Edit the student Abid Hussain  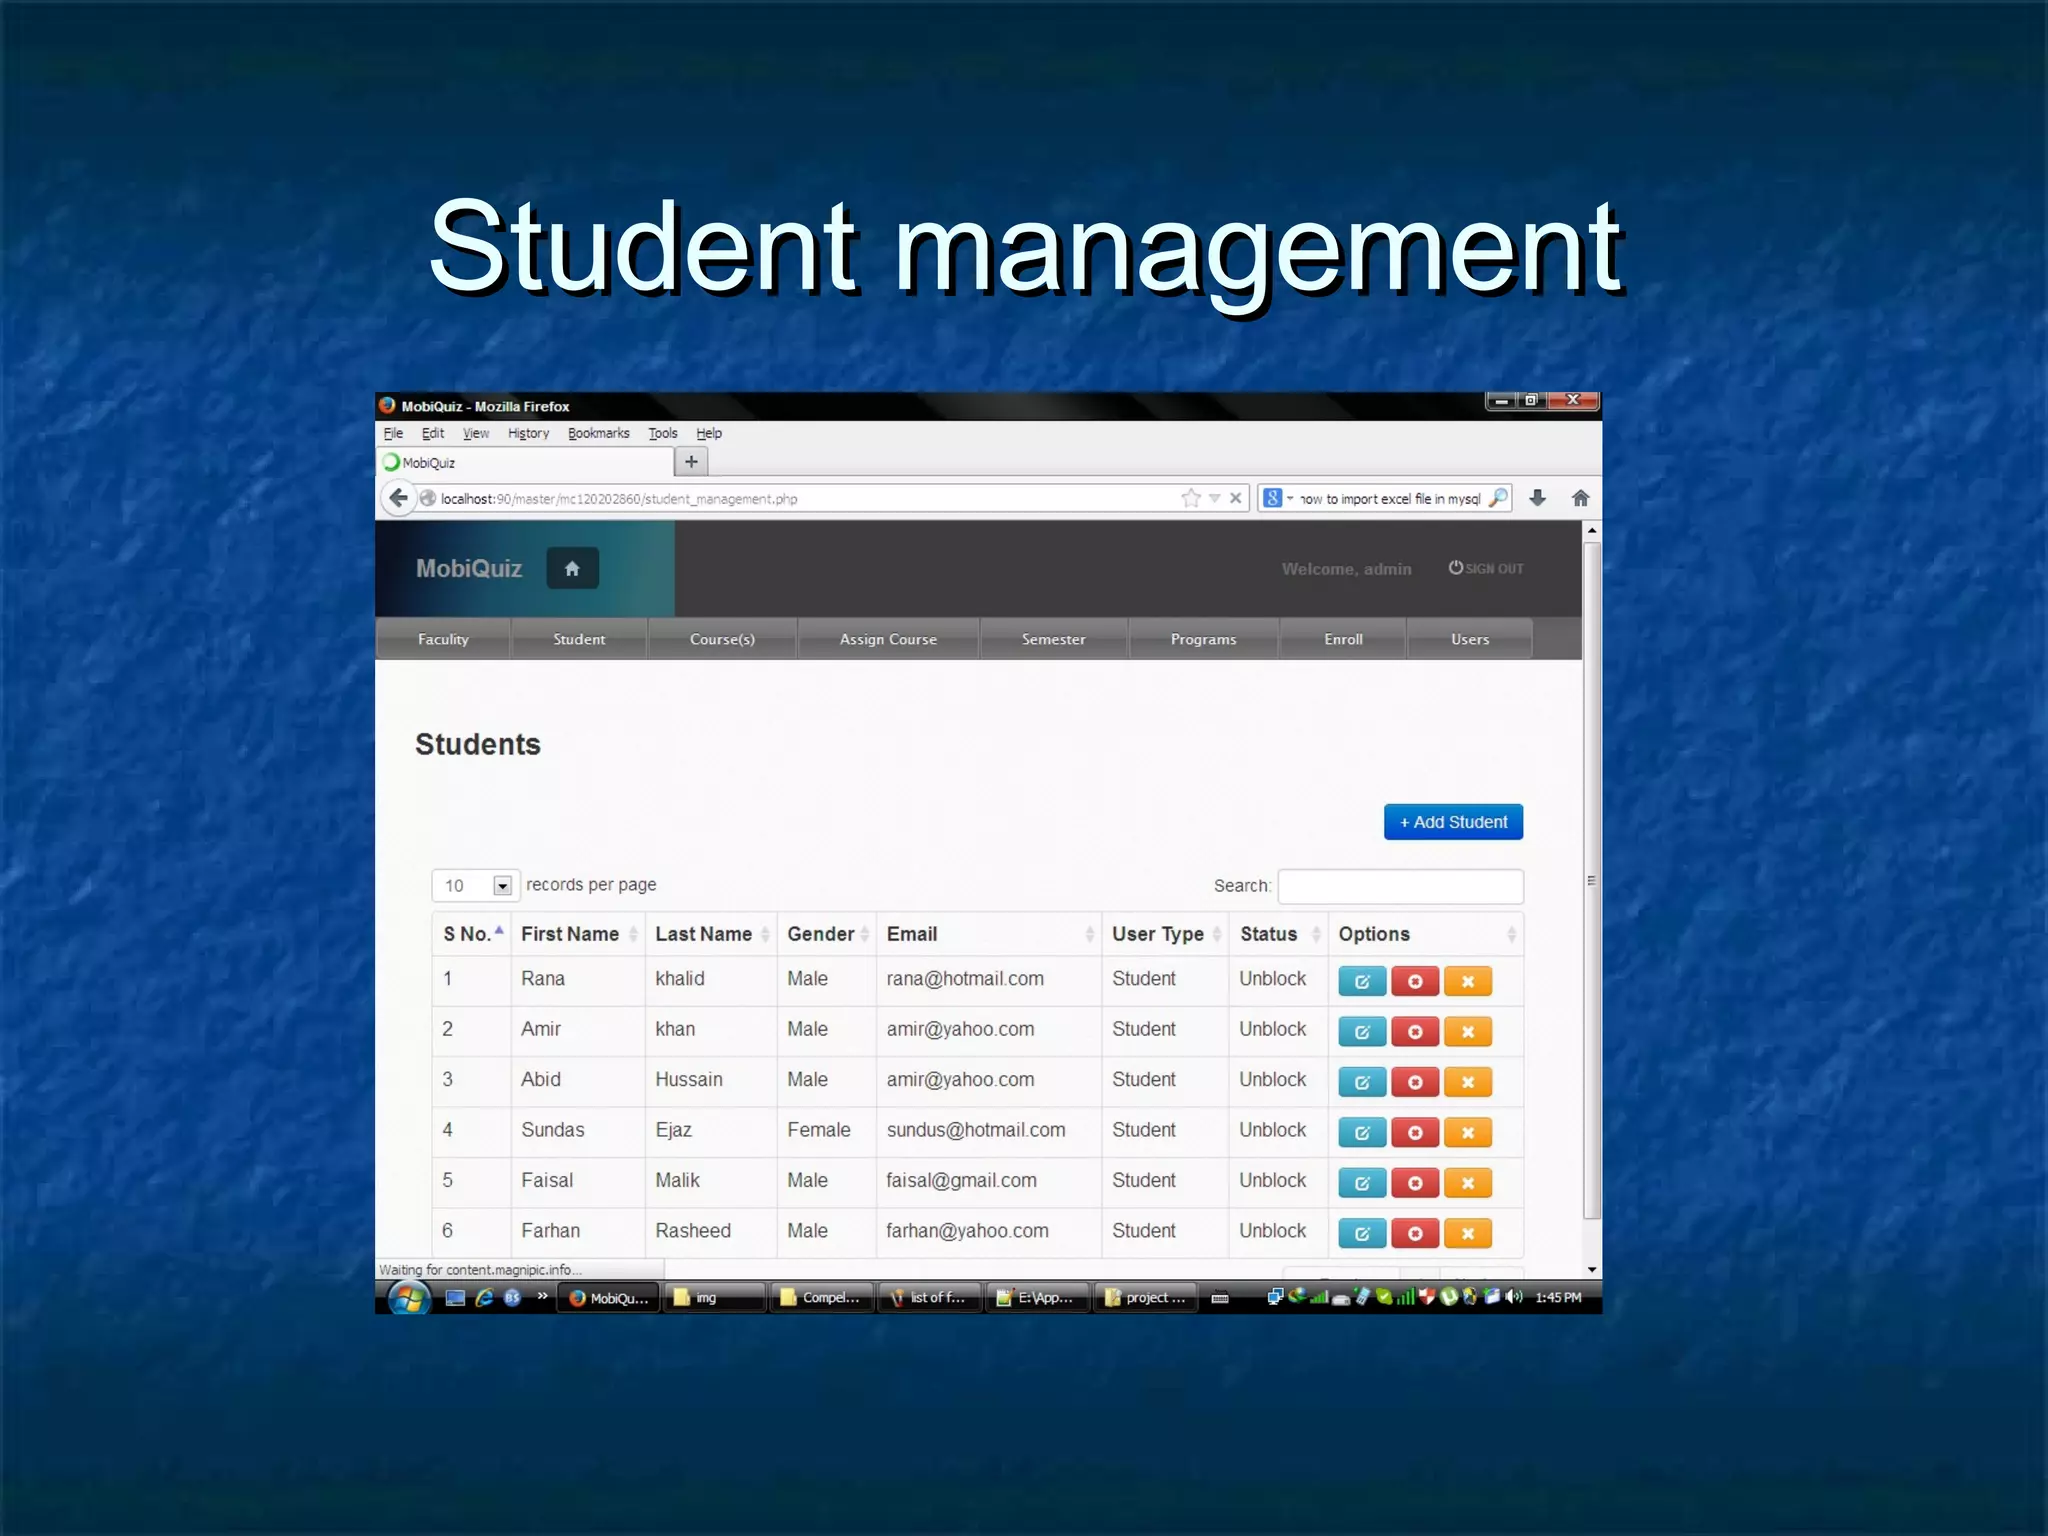pyautogui.click(x=1362, y=1082)
